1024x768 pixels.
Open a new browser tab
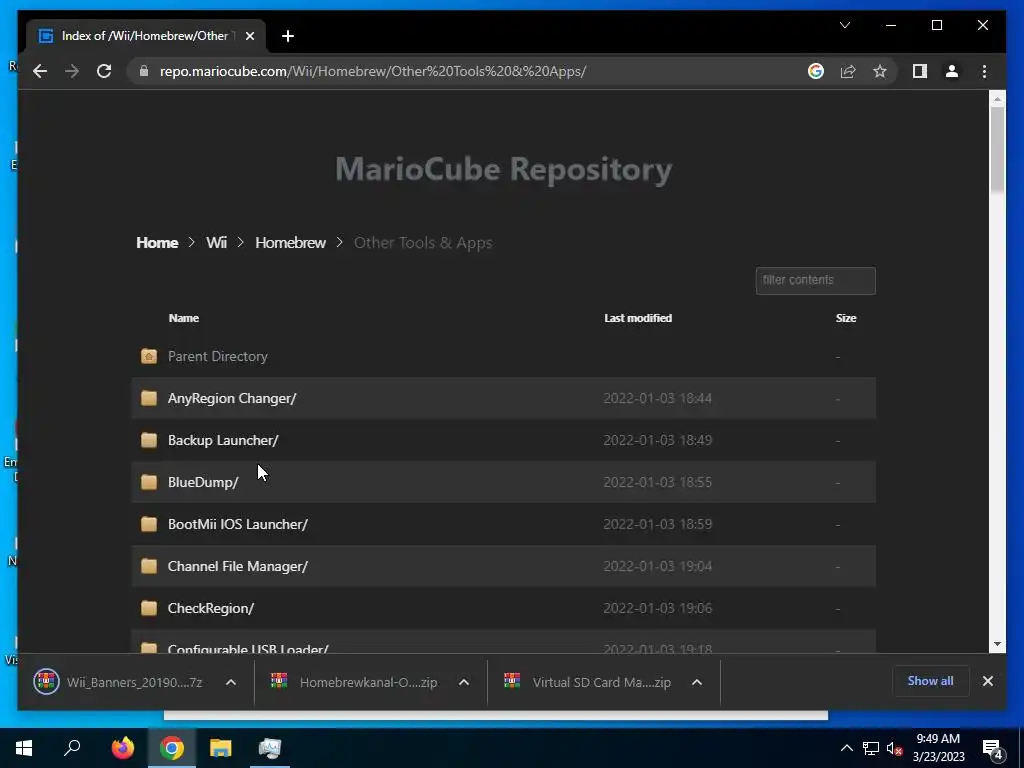pyautogui.click(x=288, y=36)
